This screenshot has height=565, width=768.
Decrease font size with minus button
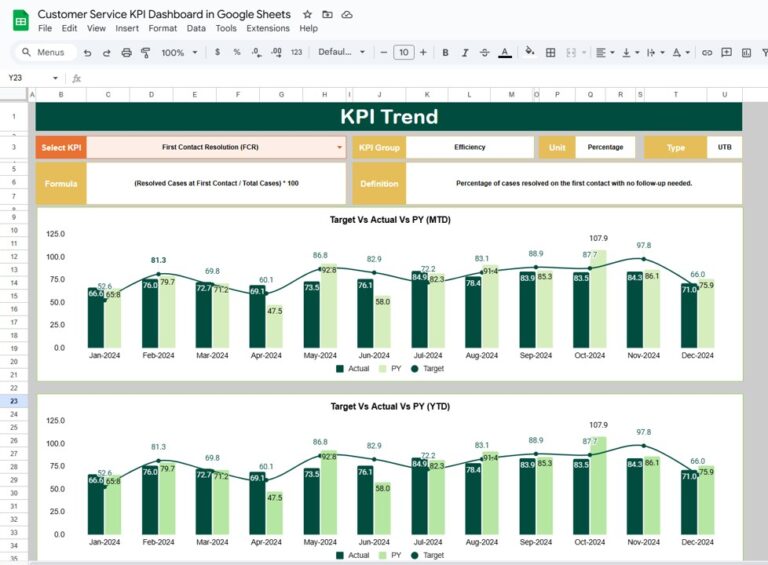(x=384, y=52)
